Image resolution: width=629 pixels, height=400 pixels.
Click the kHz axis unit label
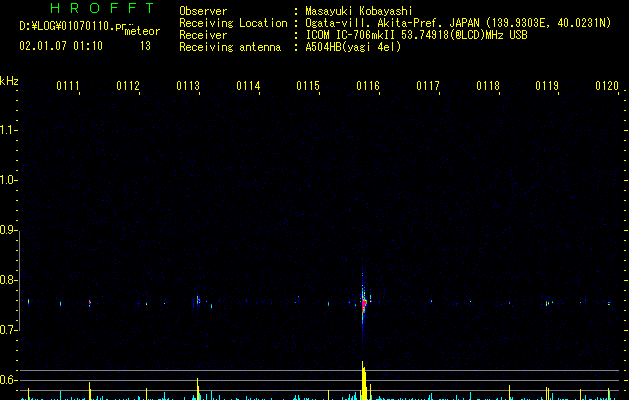[x=9, y=81]
